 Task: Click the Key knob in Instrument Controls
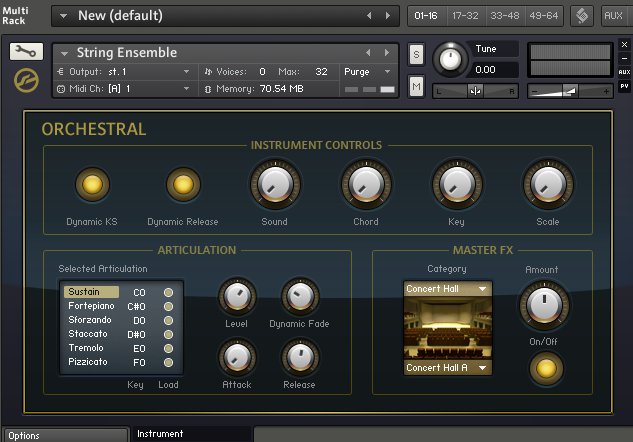(457, 184)
